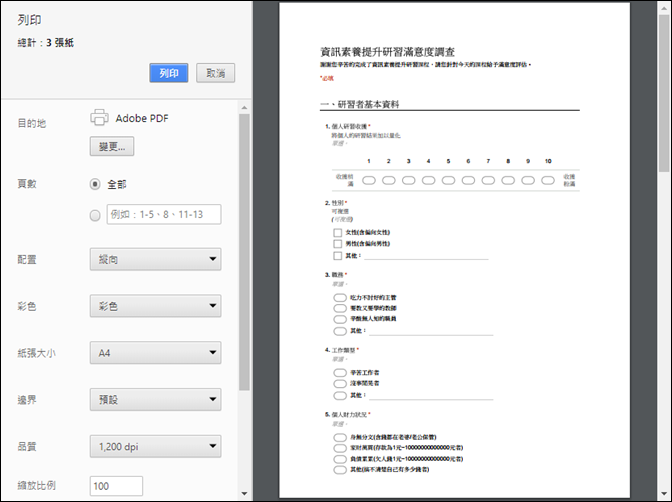Click the preview pane scroll down arrow
Viewport: 672px width, 502px height.
click(x=664, y=494)
